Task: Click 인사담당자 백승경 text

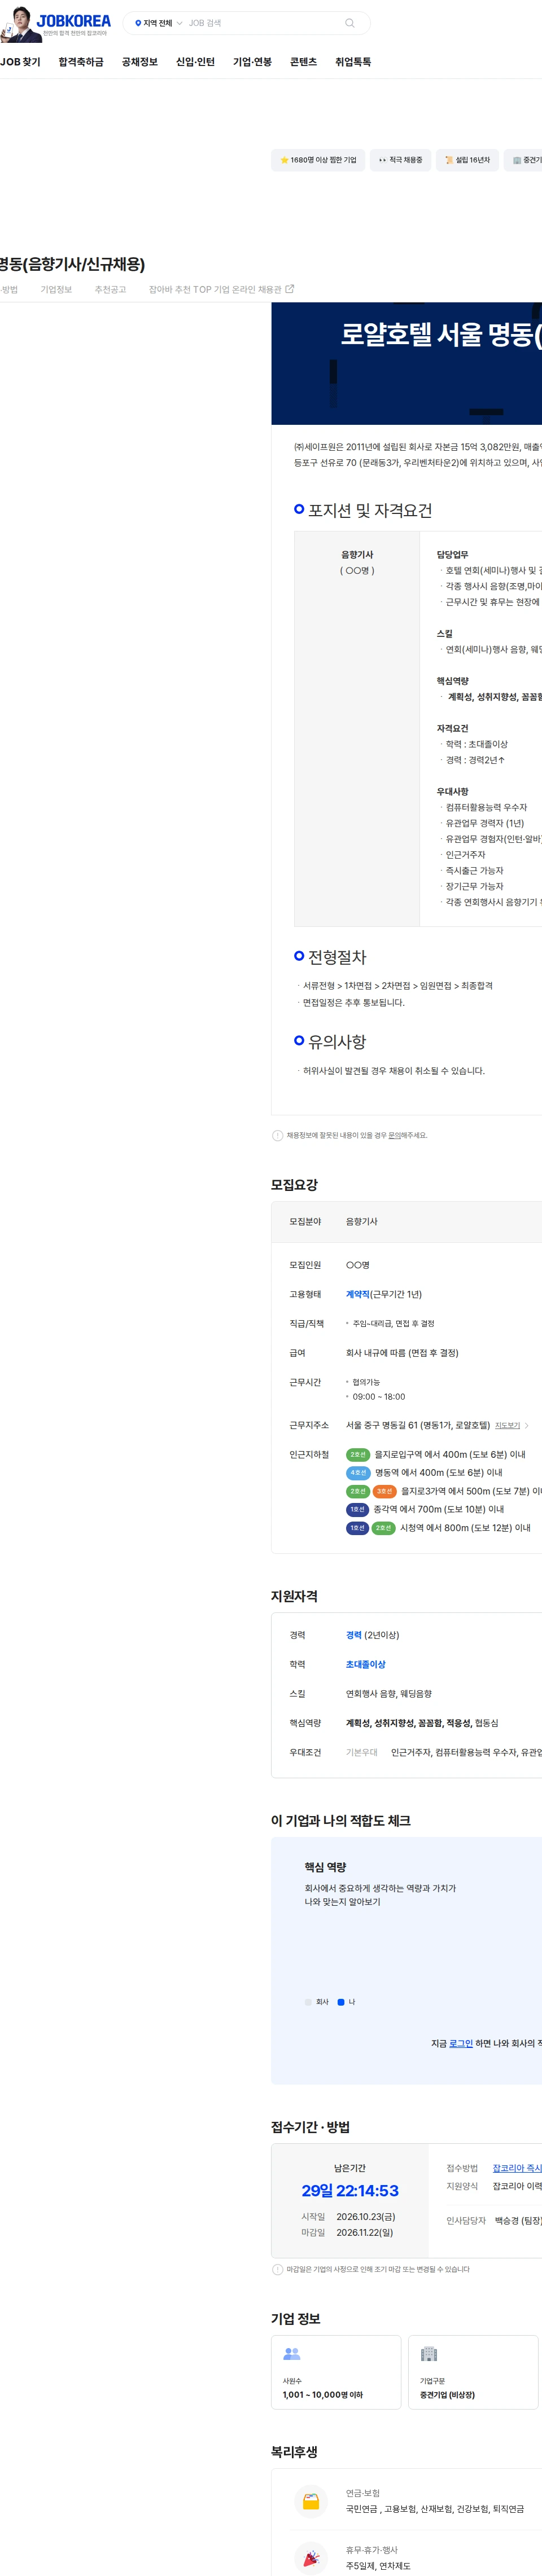Action: (494, 2220)
